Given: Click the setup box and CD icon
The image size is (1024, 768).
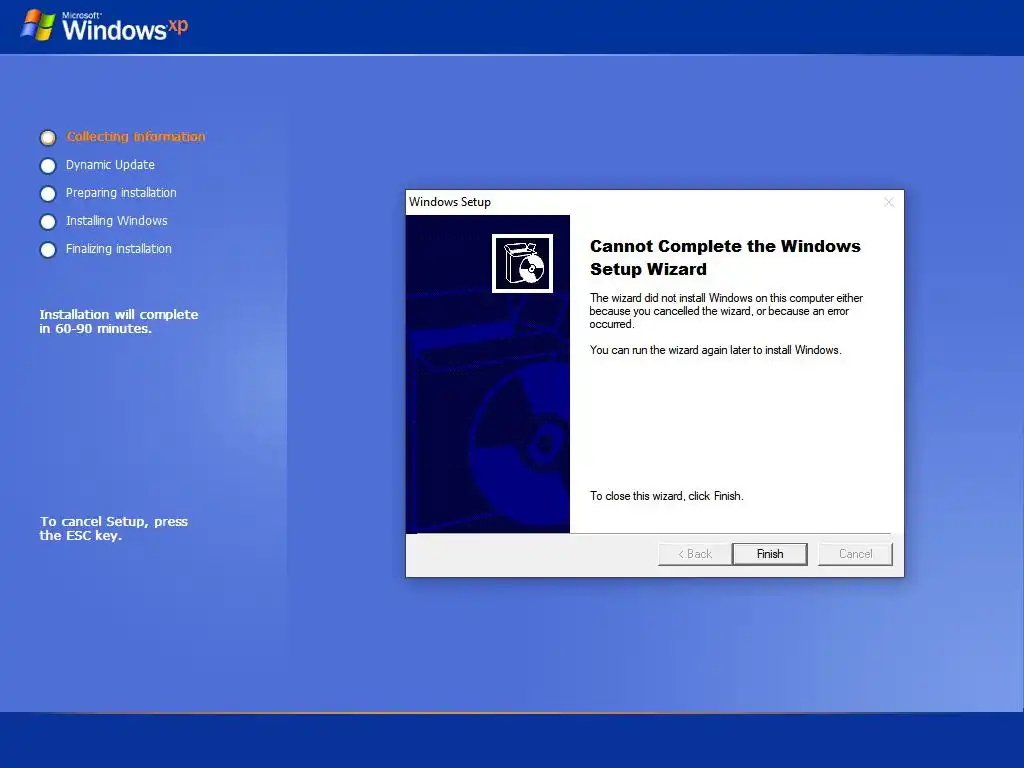Looking at the screenshot, I should 522,263.
